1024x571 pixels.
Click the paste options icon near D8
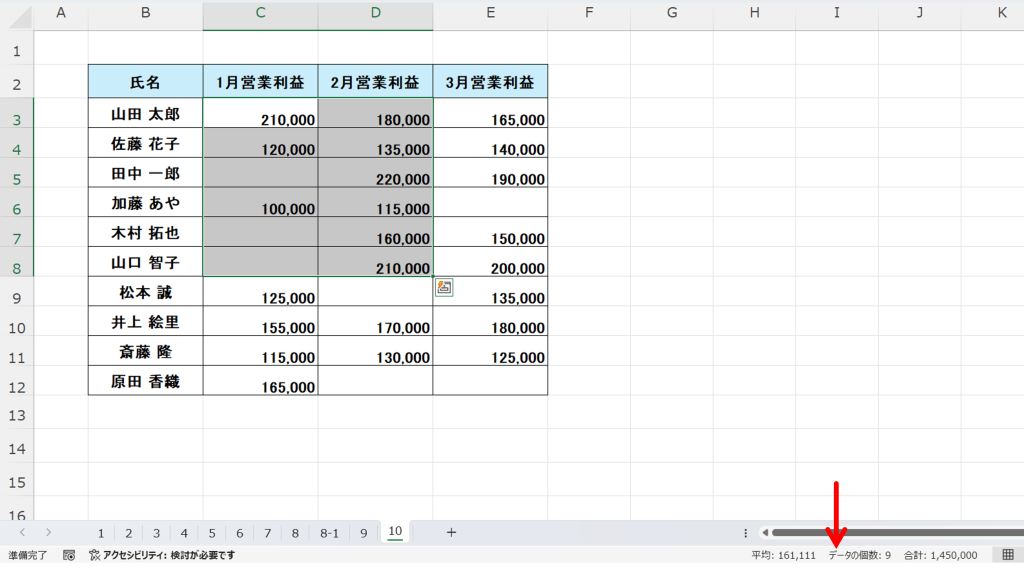click(444, 288)
